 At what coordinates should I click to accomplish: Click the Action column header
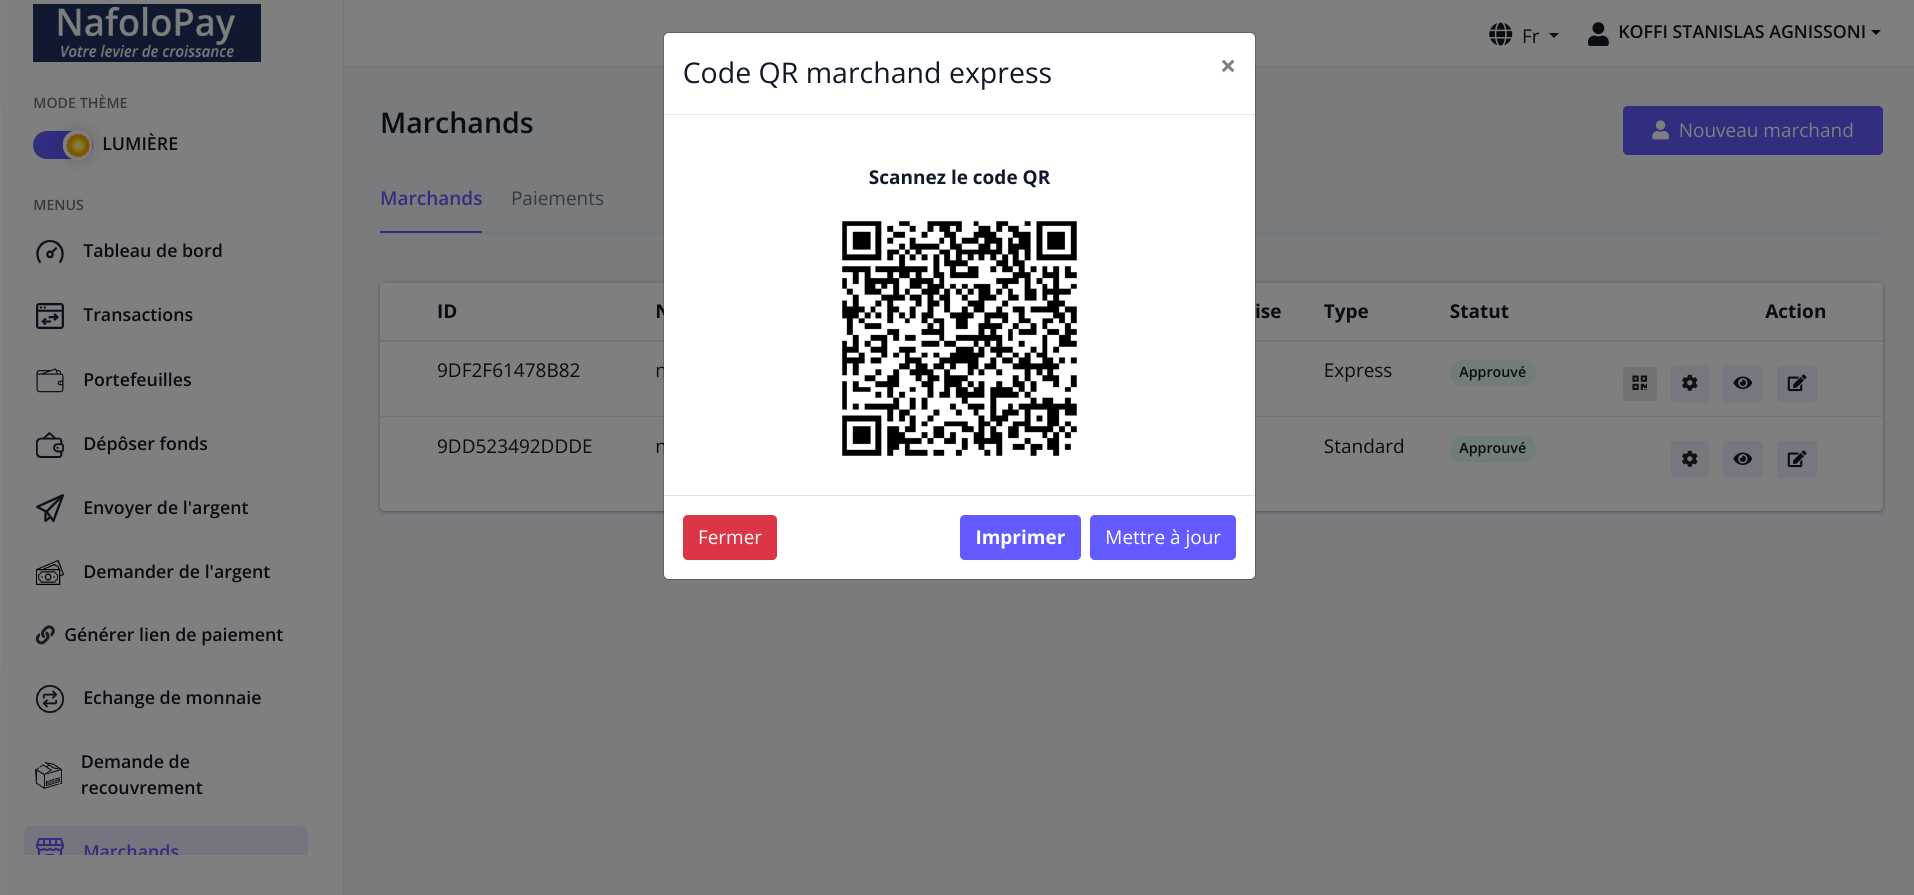tap(1795, 311)
